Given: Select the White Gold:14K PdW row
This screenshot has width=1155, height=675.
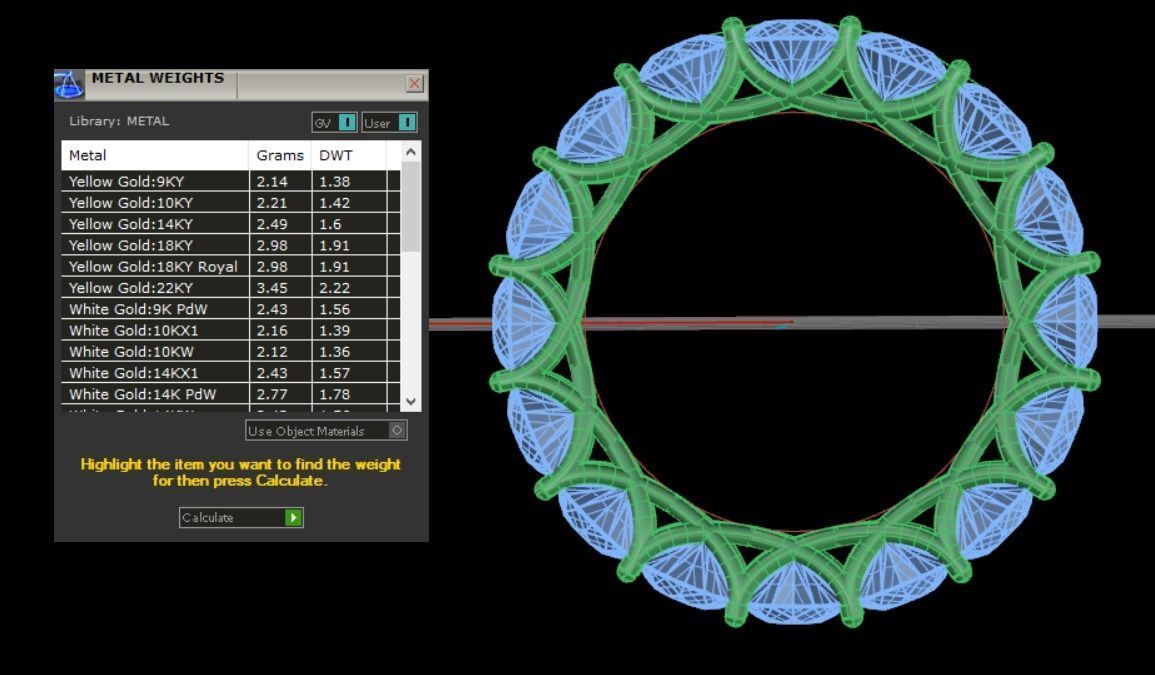Looking at the screenshot, I should click(231, 394).
